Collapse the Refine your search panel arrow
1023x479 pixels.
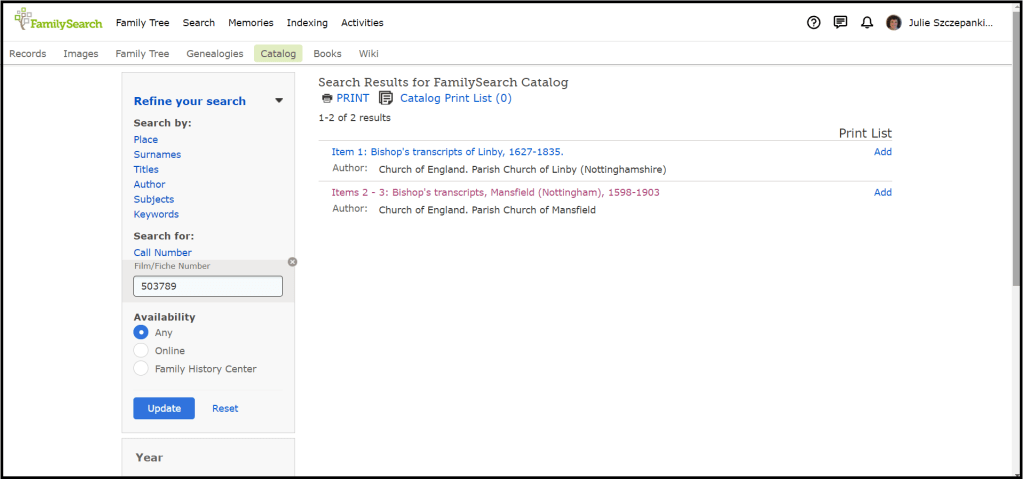[279, 101]
